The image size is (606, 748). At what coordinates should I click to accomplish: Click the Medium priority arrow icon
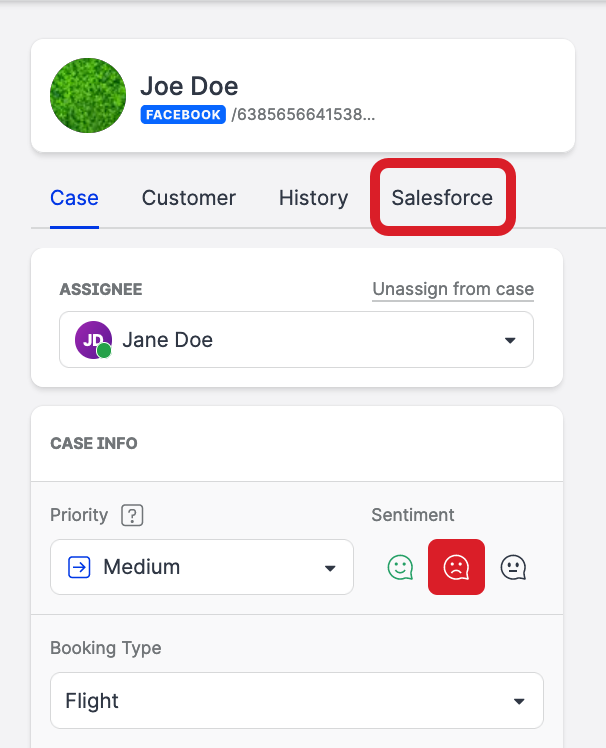click(x=79, y=567)
